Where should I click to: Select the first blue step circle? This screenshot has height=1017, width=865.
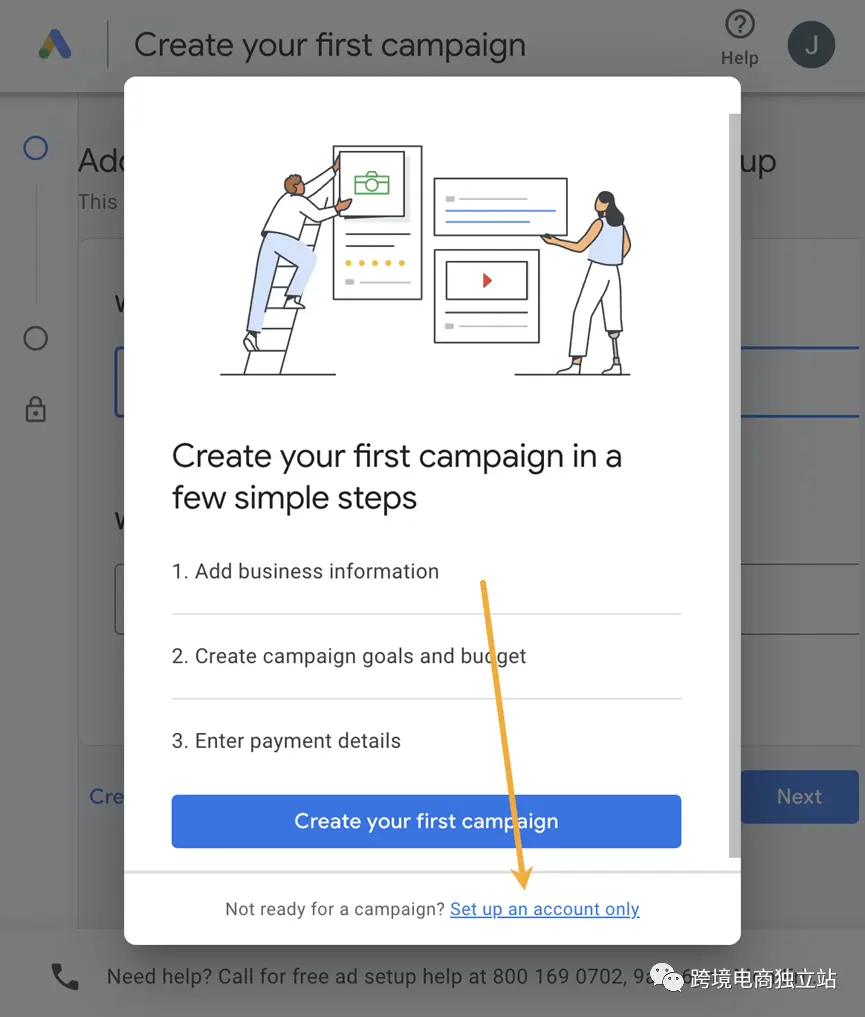click(x=36, y=148)
